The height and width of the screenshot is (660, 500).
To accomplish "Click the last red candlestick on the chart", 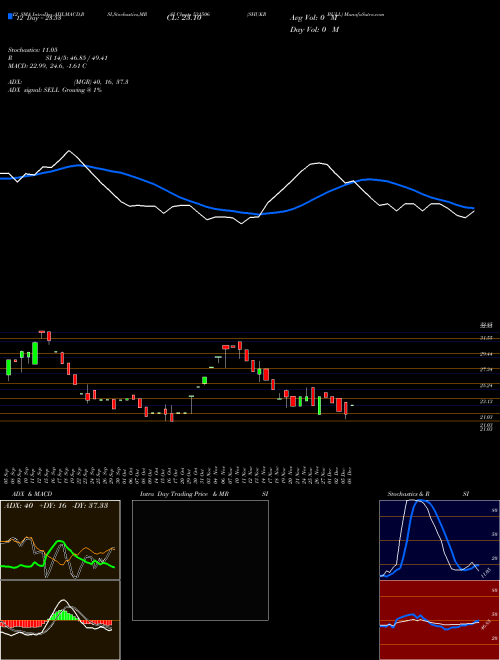I will pyautogui.click(x=346, y=409).
